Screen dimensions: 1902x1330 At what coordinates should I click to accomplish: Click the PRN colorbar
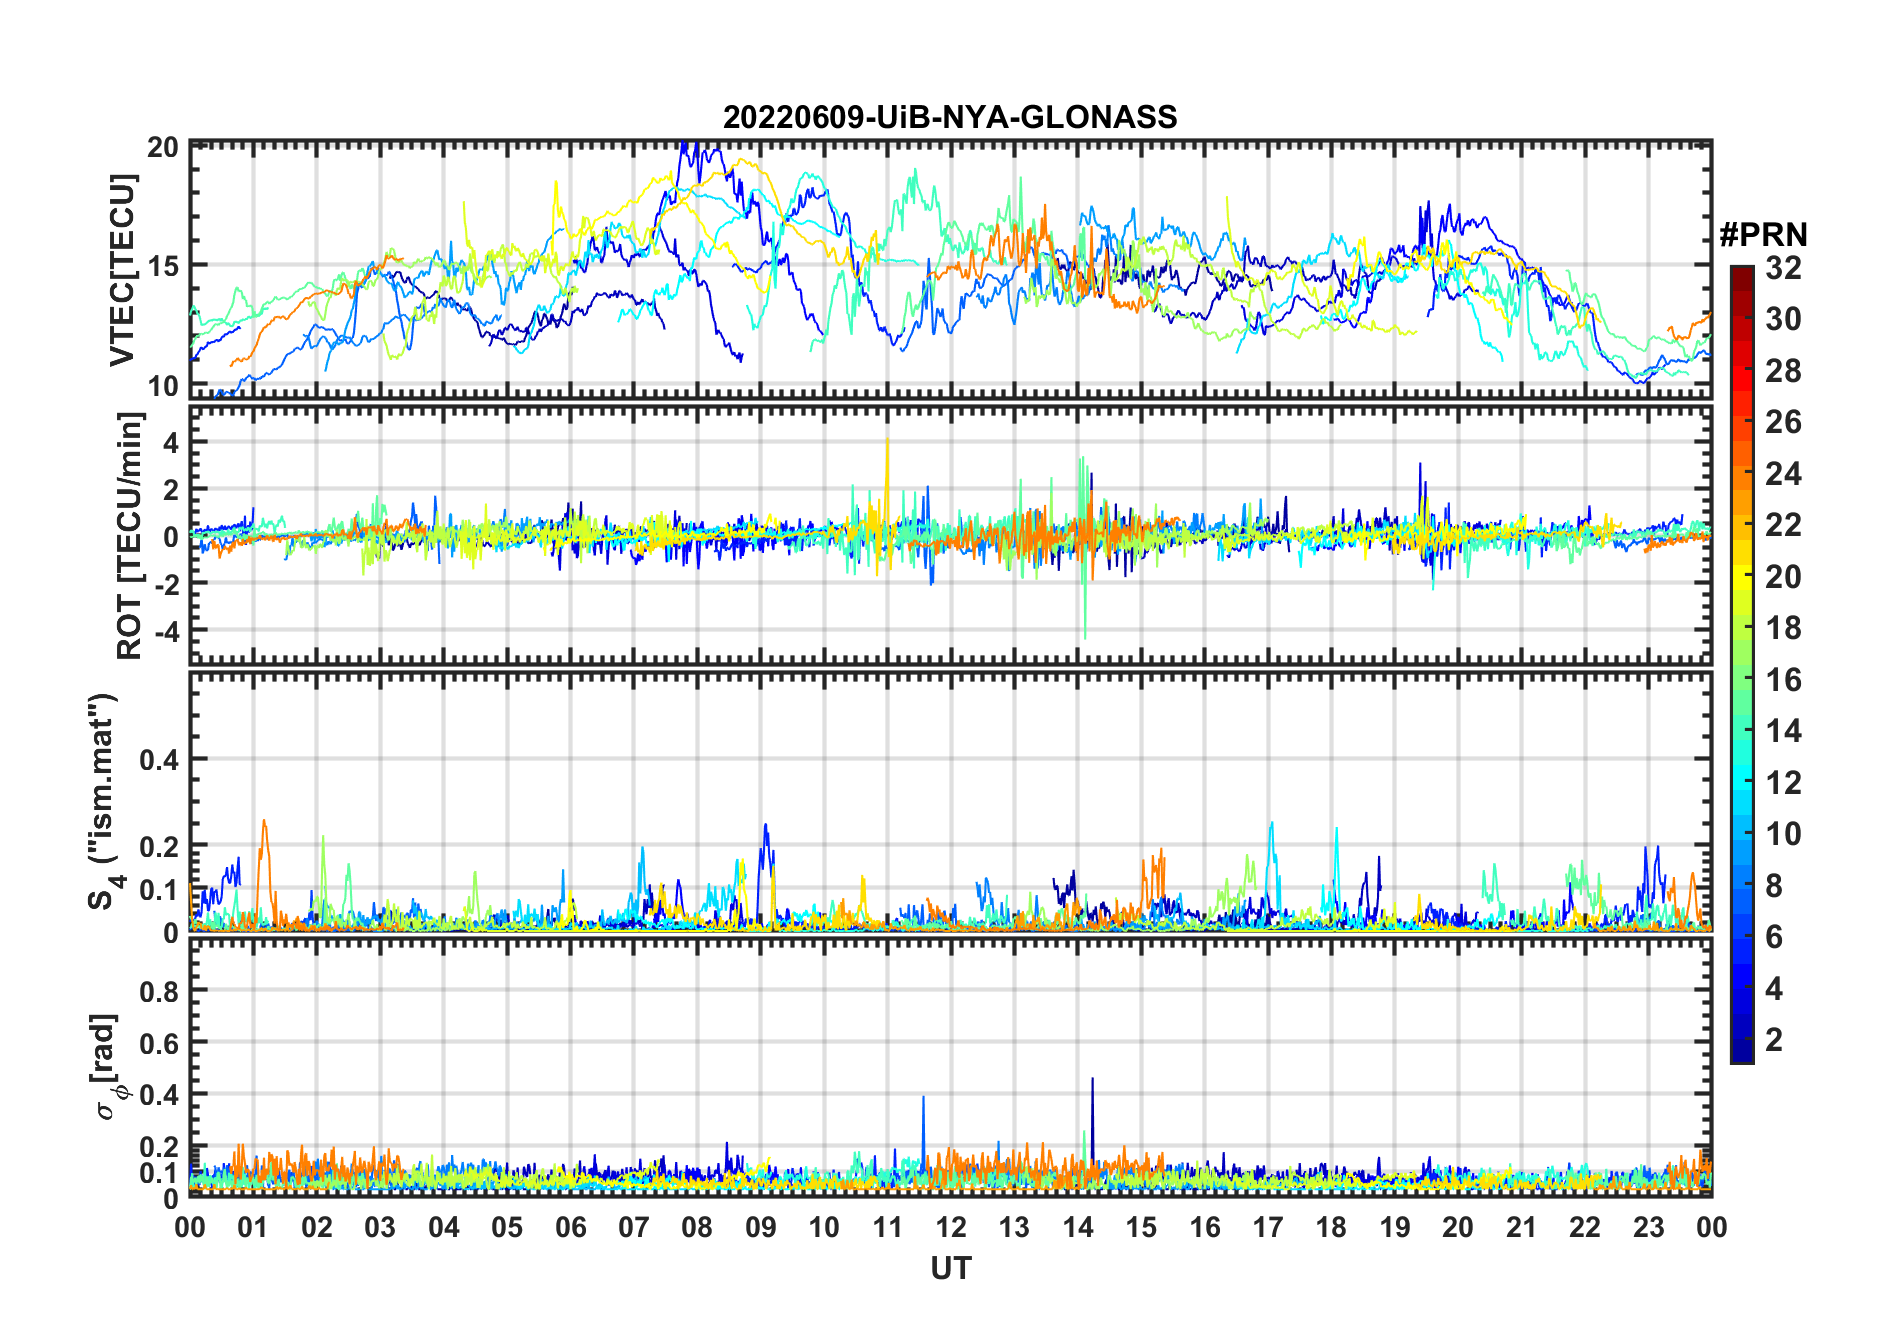tap(1741, 664)
